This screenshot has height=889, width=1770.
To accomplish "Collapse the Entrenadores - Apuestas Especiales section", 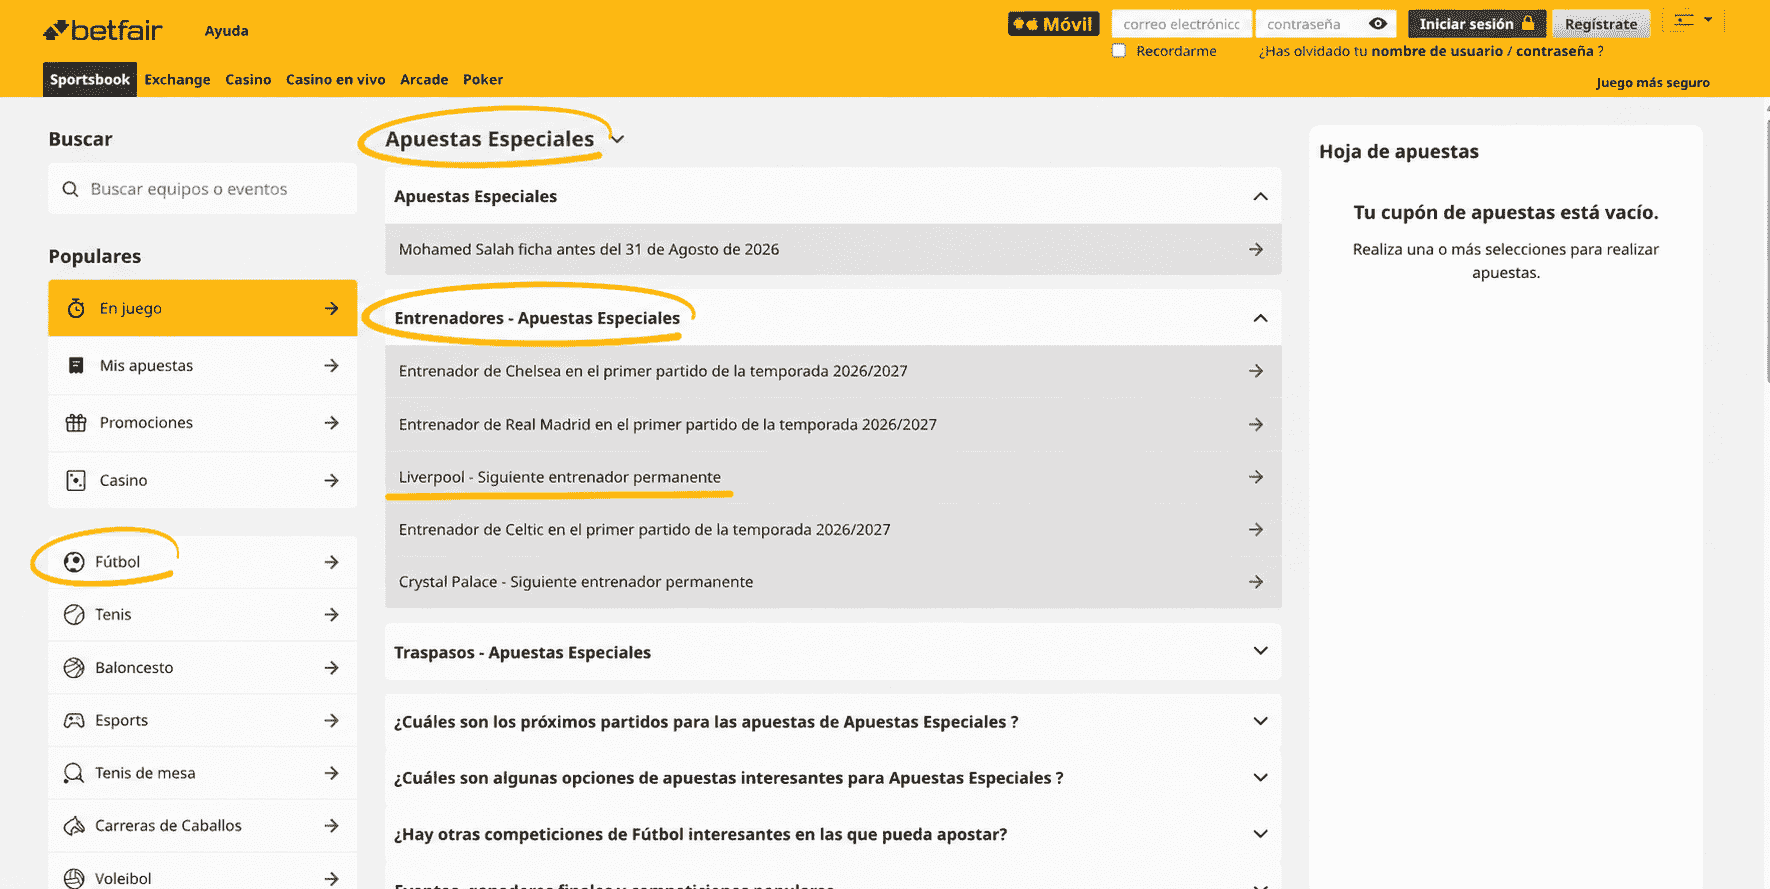I will point(1260,318).
